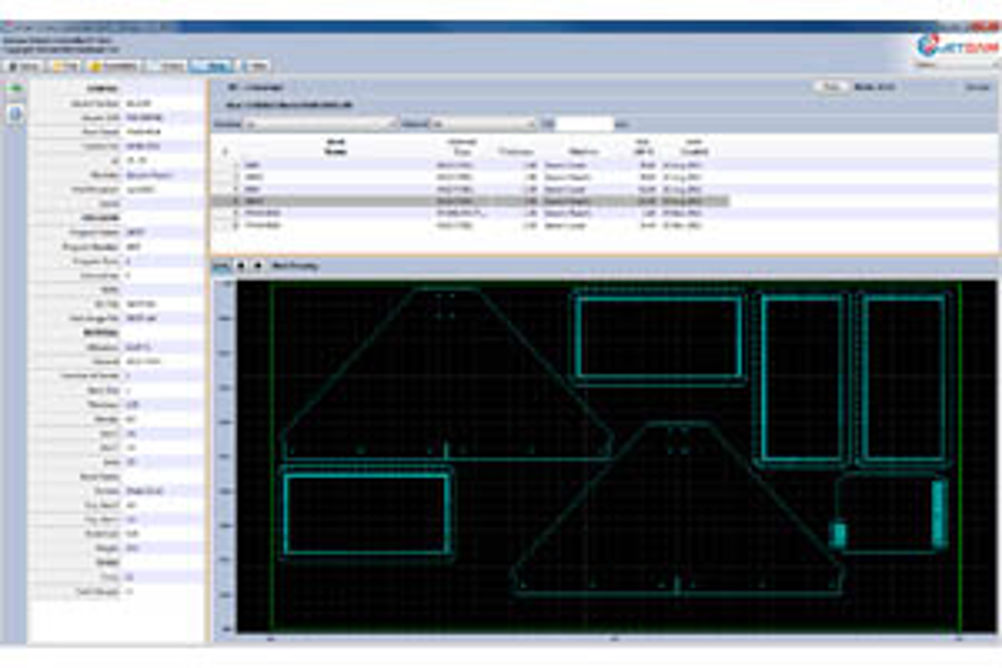Image resolution: width=1002 pixels, height=668 pixels.
Task: Click the green arrow icon in left sidebar
Action: (16, 88)
